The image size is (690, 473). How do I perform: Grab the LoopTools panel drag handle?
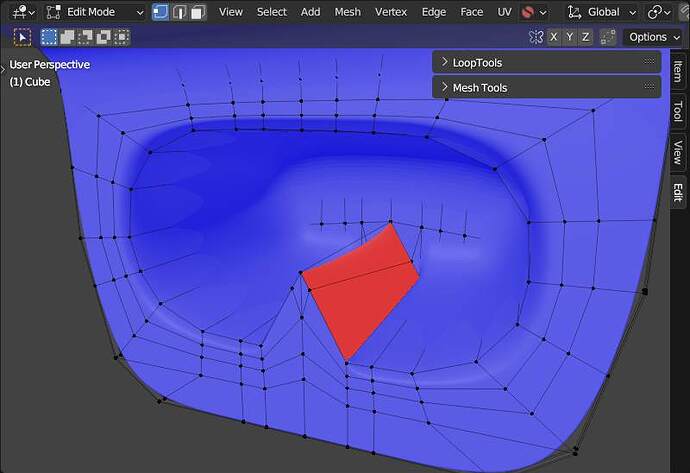pyautogui.click(x=649, y=61)
